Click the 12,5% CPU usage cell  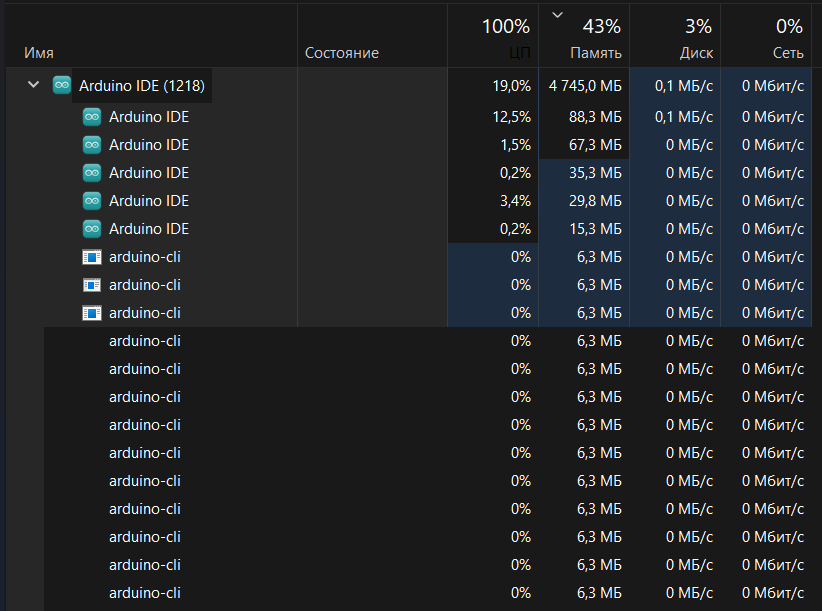(511, 117)
